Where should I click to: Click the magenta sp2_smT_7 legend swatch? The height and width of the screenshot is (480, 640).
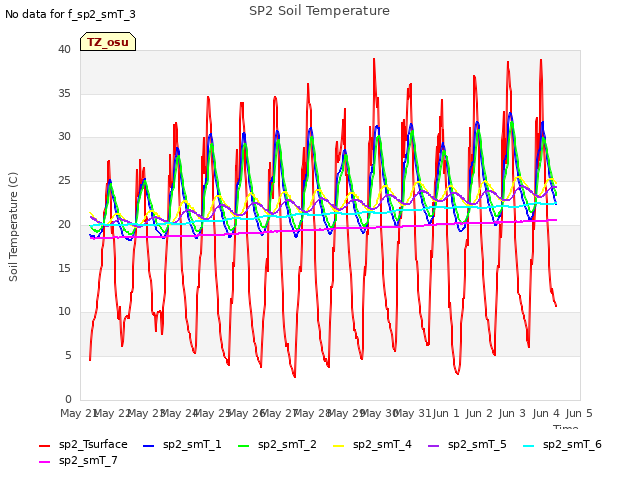click(x=44, y=462)
